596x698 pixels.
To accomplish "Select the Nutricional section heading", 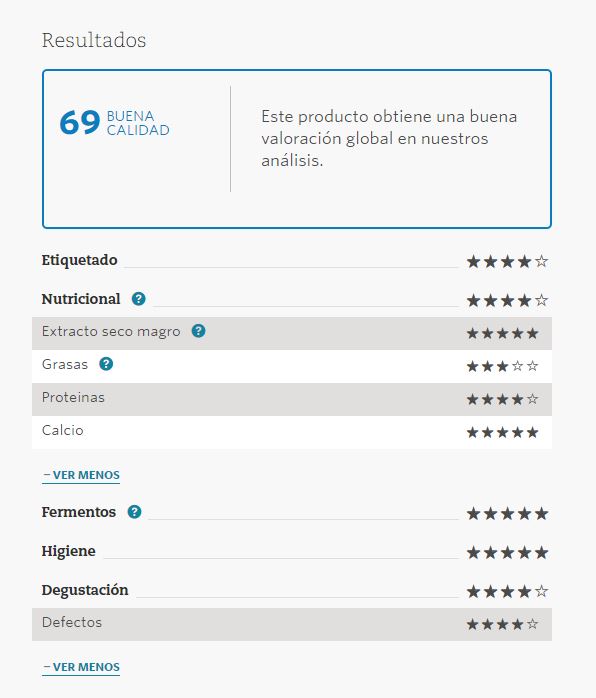I will (x=81, y=299).
